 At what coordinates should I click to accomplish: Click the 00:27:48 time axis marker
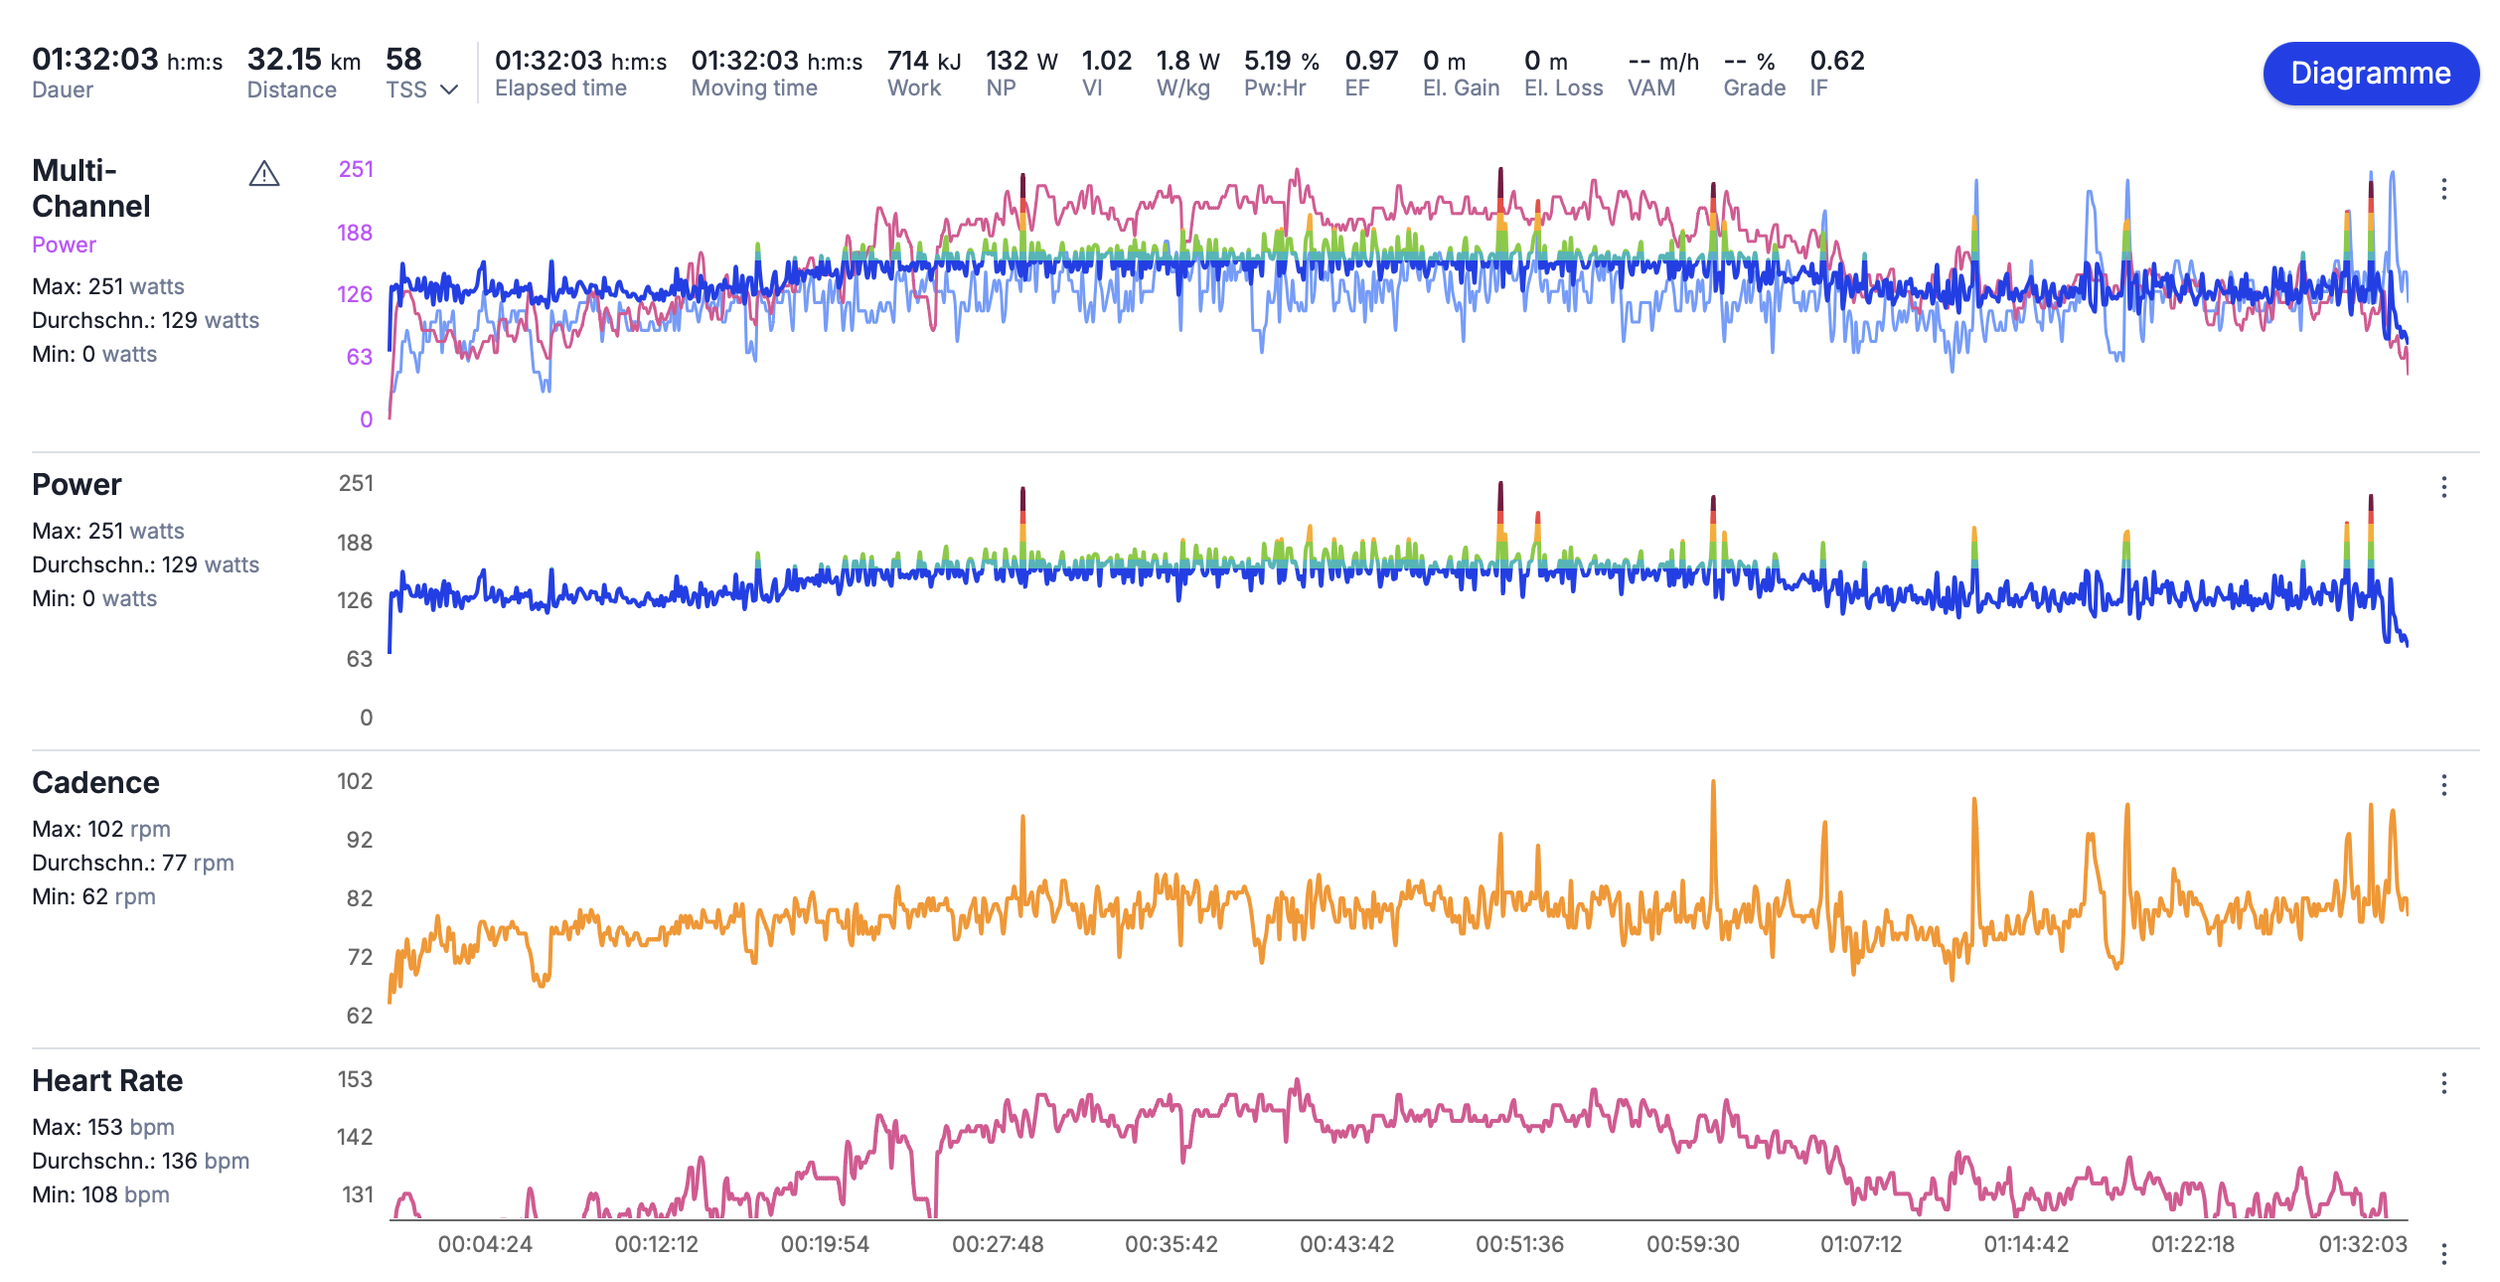click(997, 1244)
